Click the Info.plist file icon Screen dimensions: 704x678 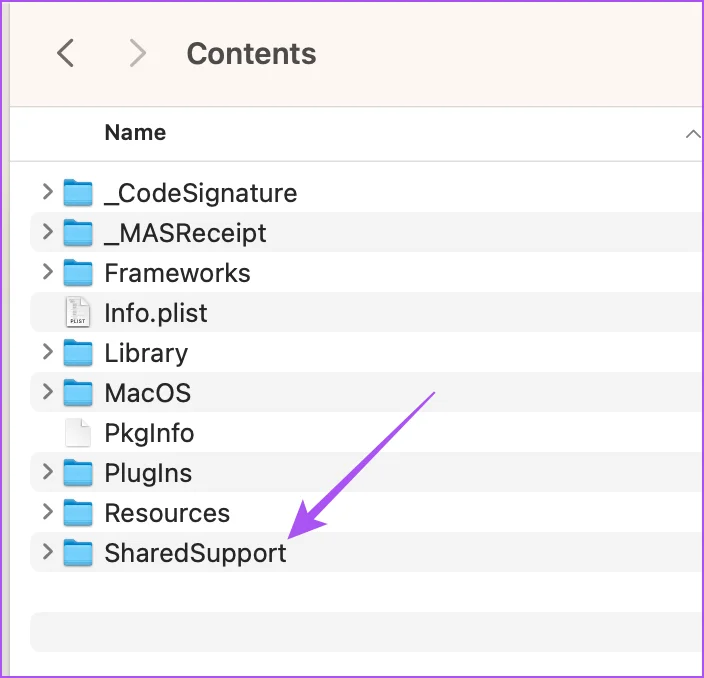pyautogui.click(x=78, y=312)
